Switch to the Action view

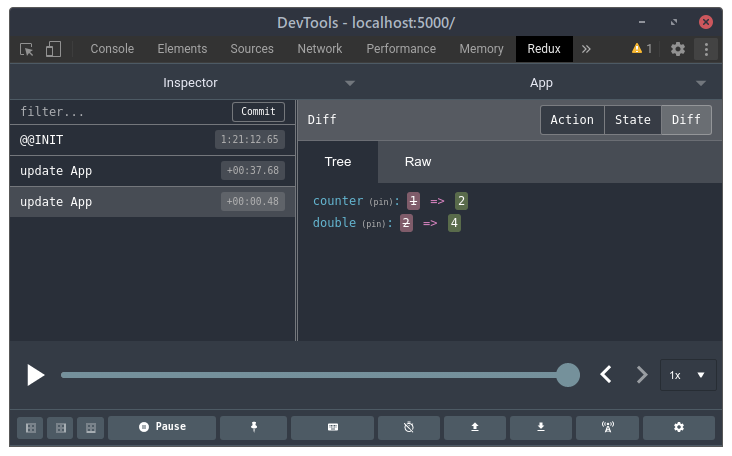point(572,120)
